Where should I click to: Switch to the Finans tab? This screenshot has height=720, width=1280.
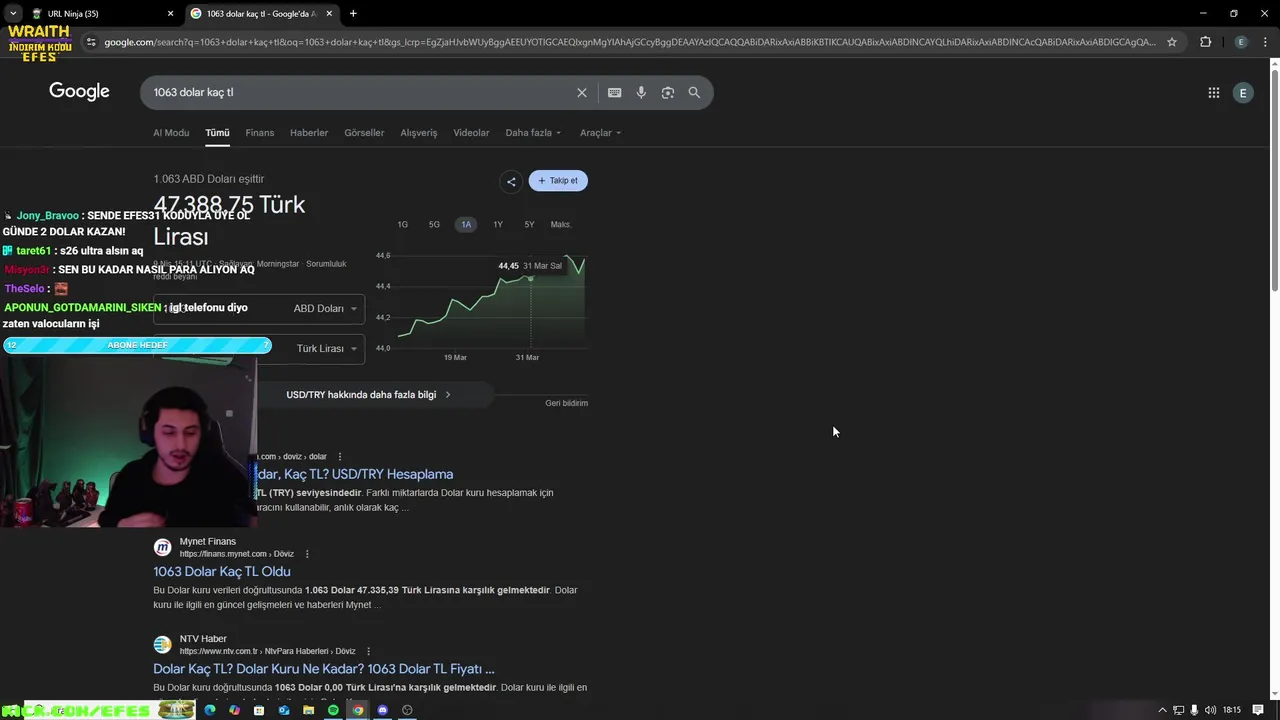(260, 133)
